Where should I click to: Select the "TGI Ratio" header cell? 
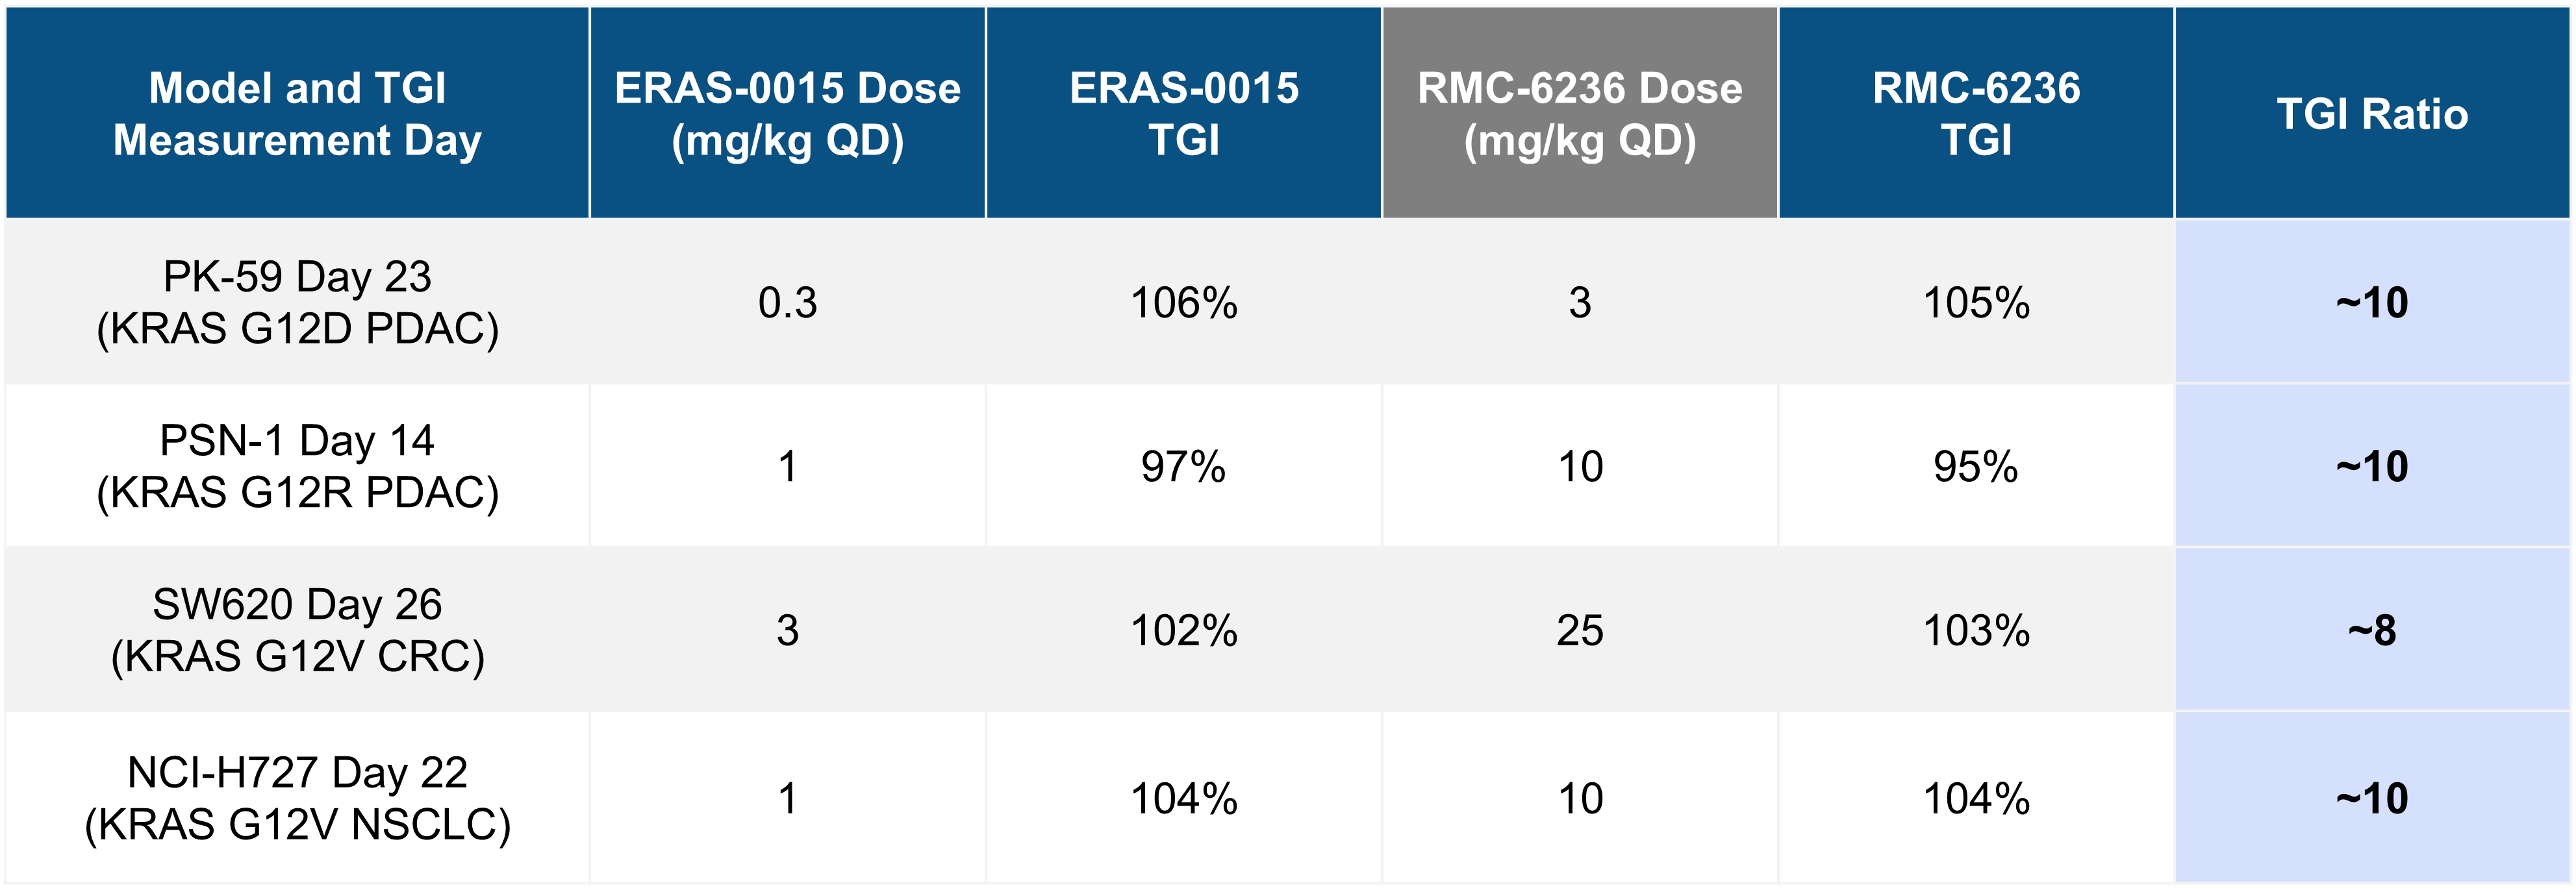point(2371,114)
